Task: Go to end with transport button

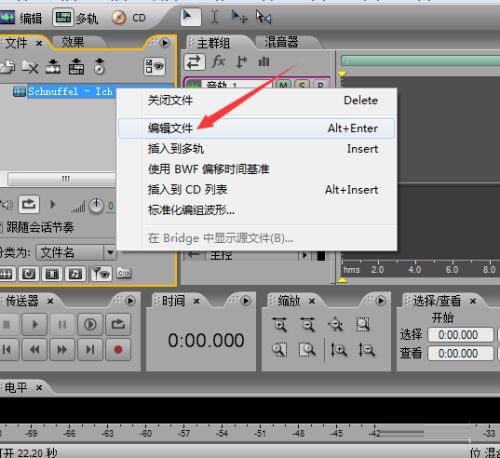Action: coord(90,350)
